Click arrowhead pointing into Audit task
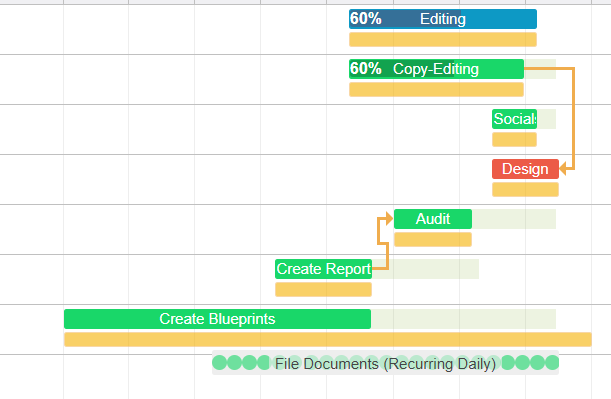The width and height of the screenshot is (611, 399). pos(389,219)
